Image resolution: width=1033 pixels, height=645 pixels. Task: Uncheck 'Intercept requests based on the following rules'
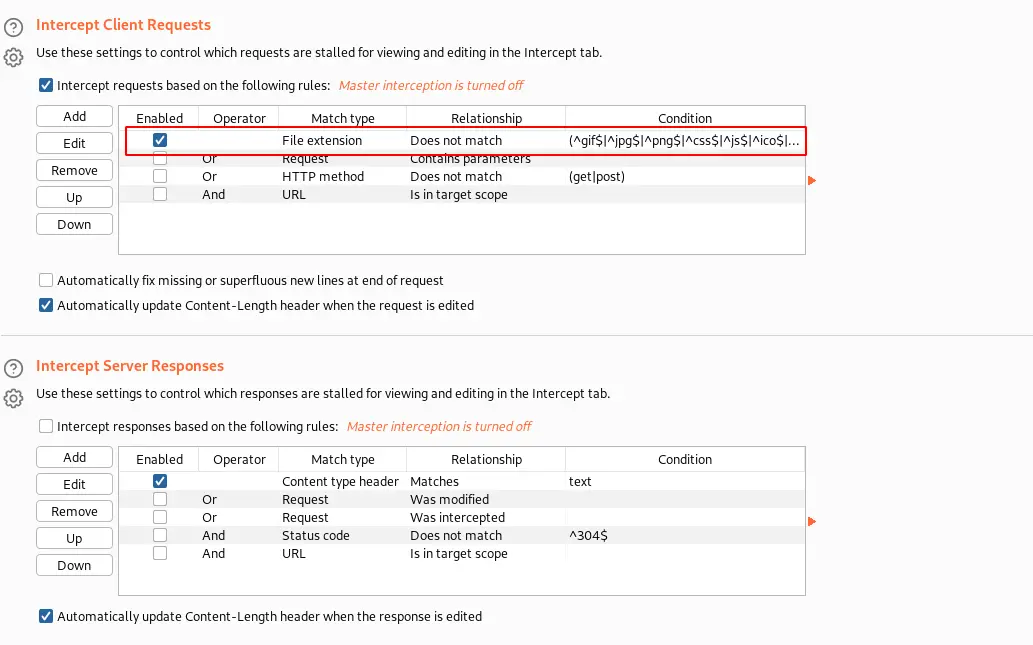(46, 86)
